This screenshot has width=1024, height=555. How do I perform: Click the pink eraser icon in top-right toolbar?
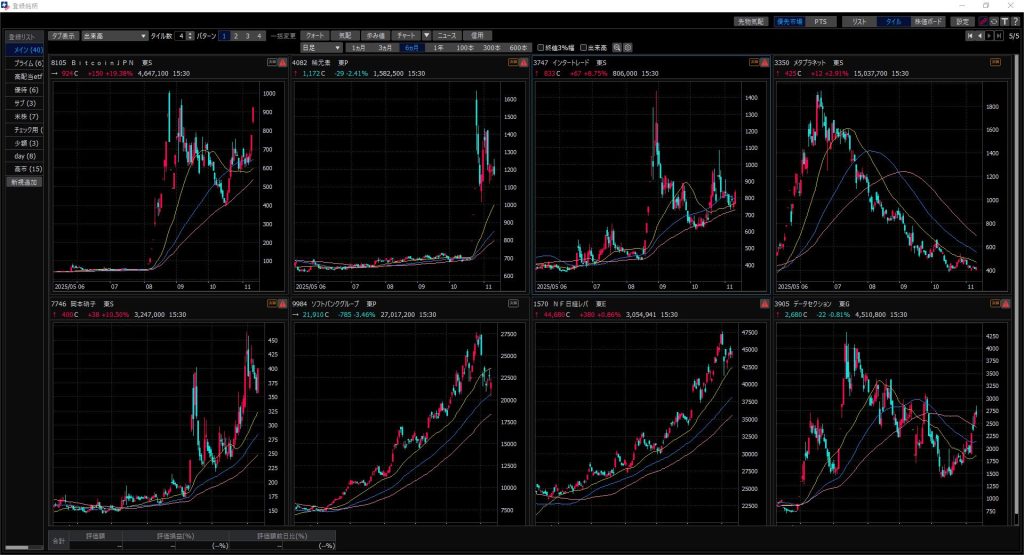983,21
